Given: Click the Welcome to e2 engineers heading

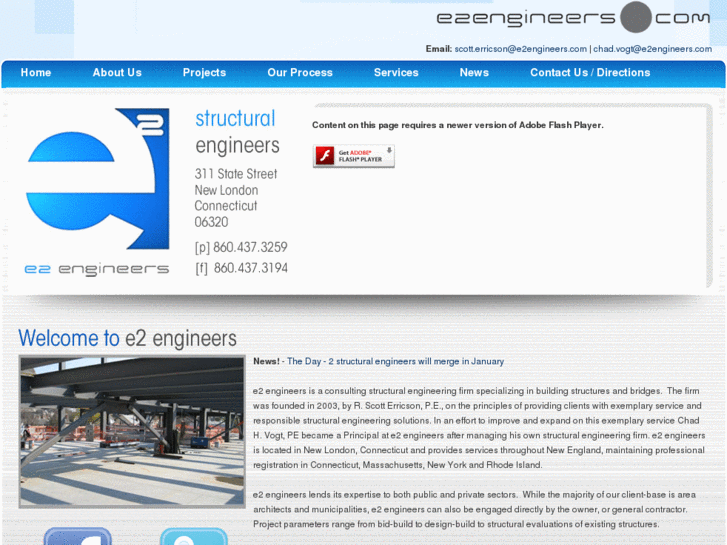Looking at the screenshot, I should tap(128, 338).
